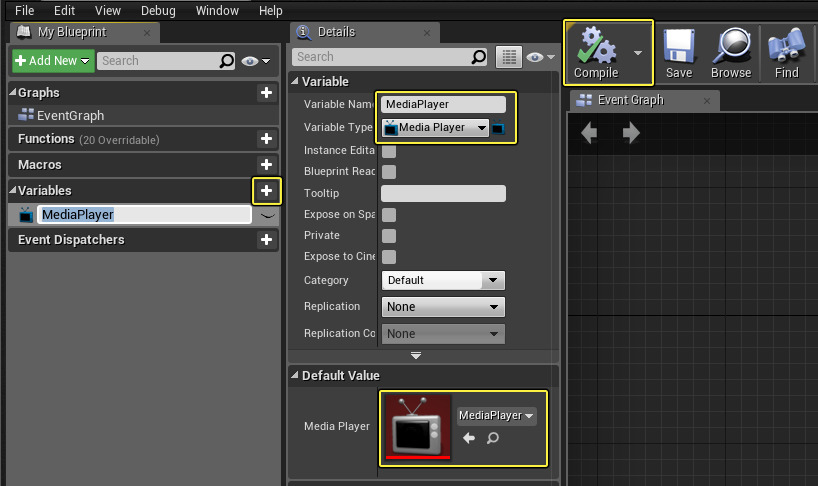
Task: Click the search magnifier in Details panel
Action: 479,57
